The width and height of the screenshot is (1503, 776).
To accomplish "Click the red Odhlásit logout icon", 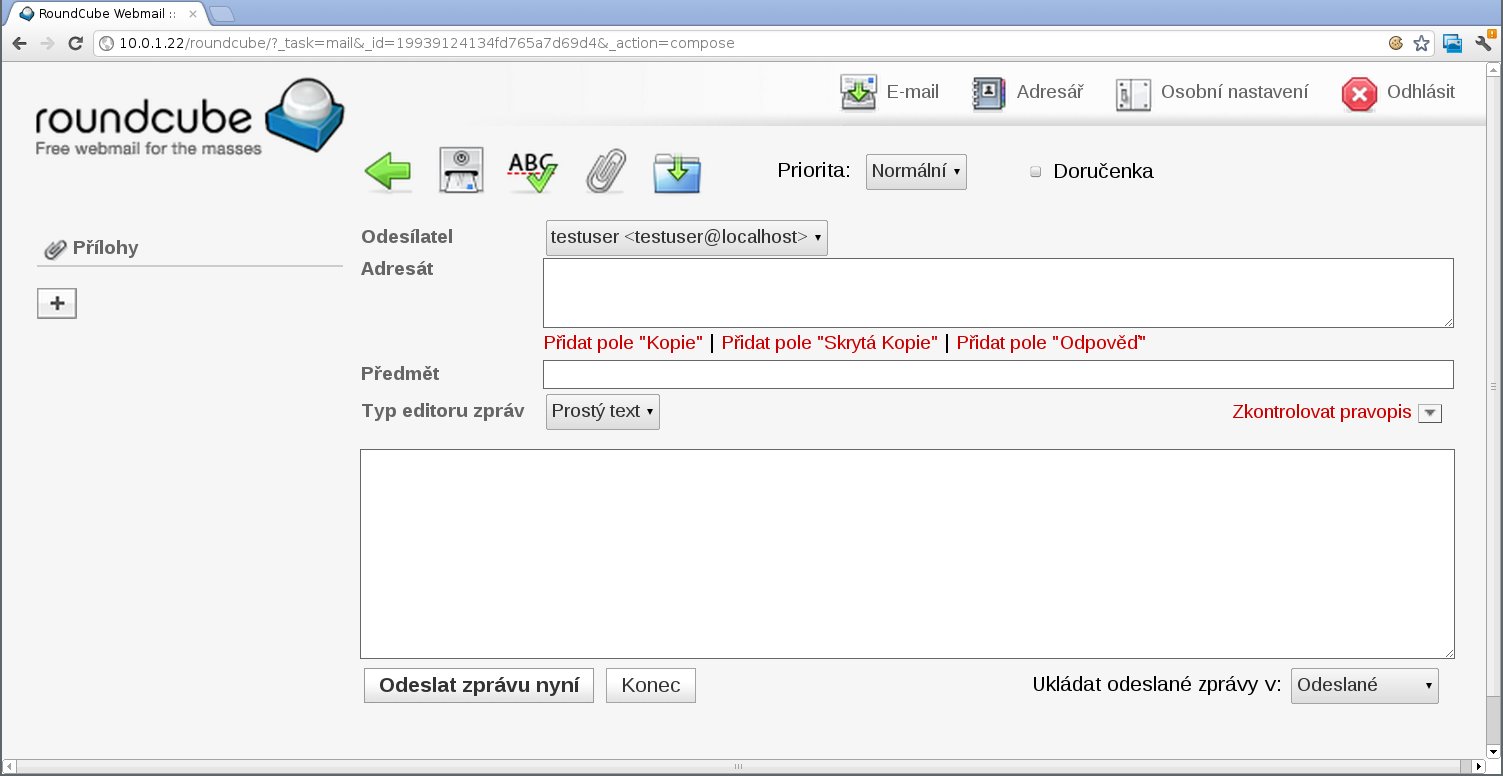I will click(x=1359, y=94).
